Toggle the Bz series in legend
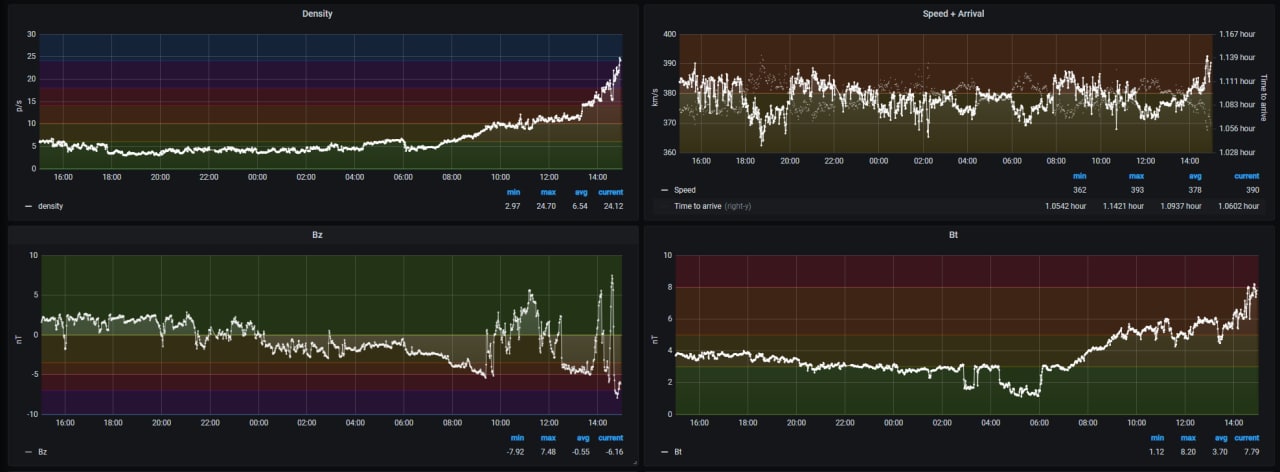This screenshot has width=1280, height=472. point(42,452)
